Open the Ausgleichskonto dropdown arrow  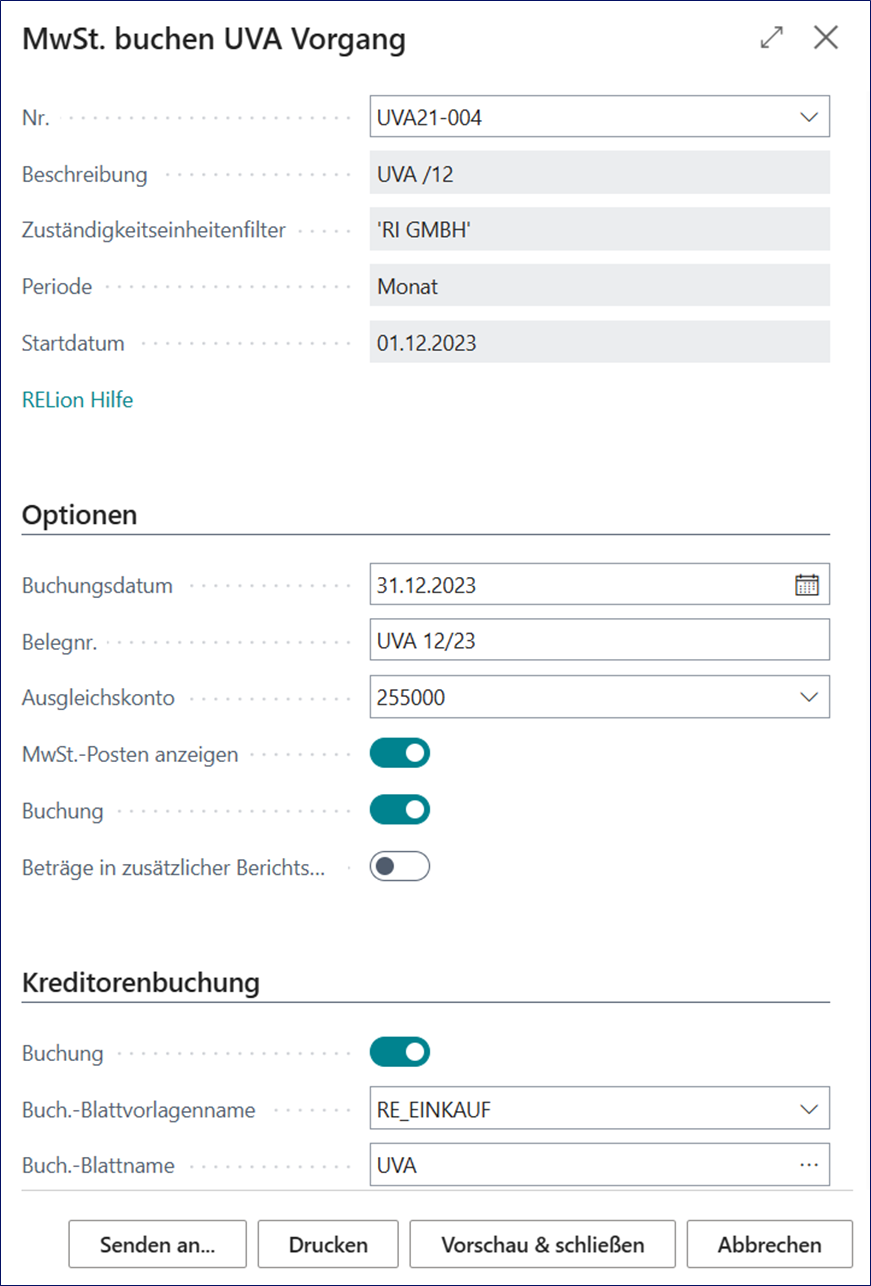[x=809, y=698]
